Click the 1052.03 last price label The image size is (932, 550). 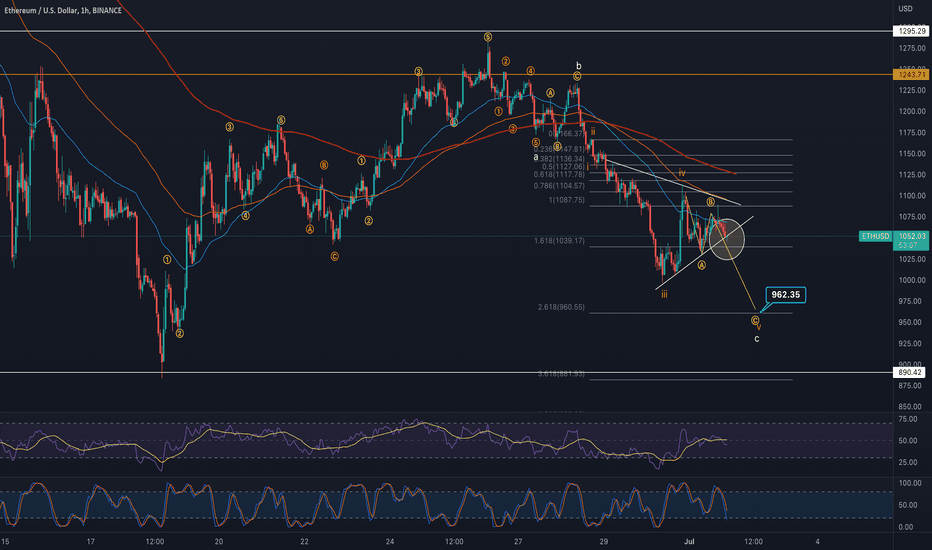click(x=912, y=236)
